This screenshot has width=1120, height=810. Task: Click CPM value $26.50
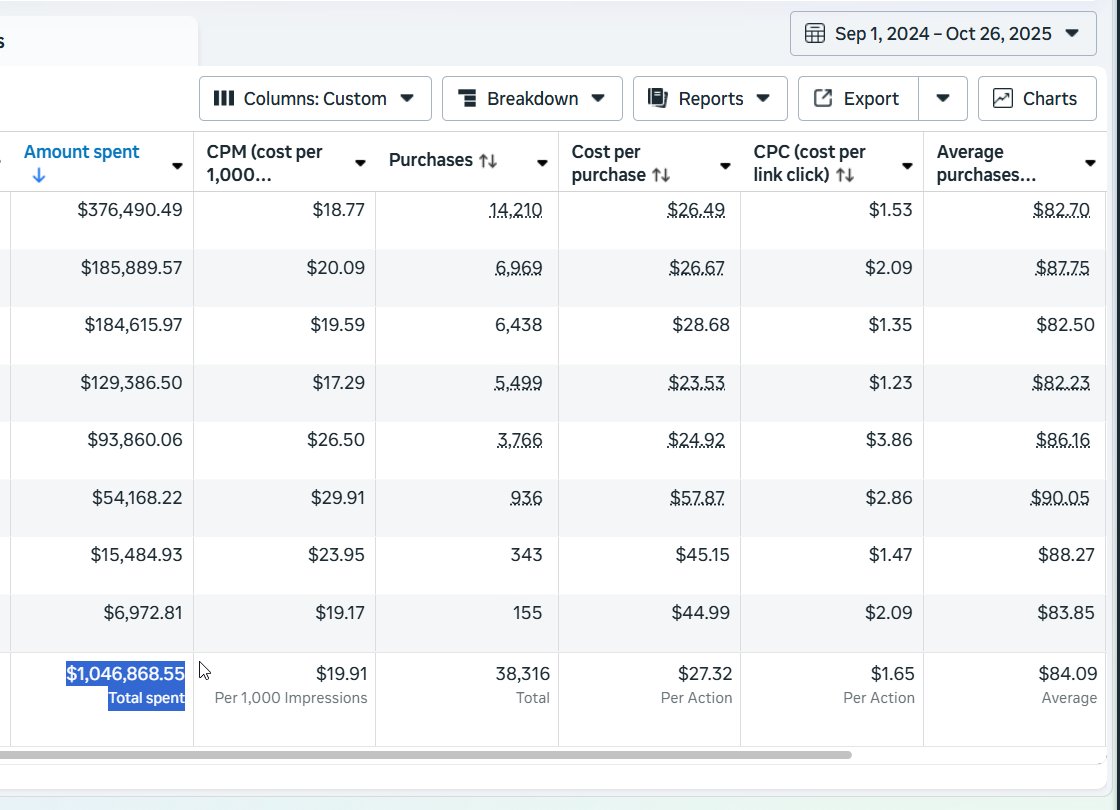pos(336,440)
